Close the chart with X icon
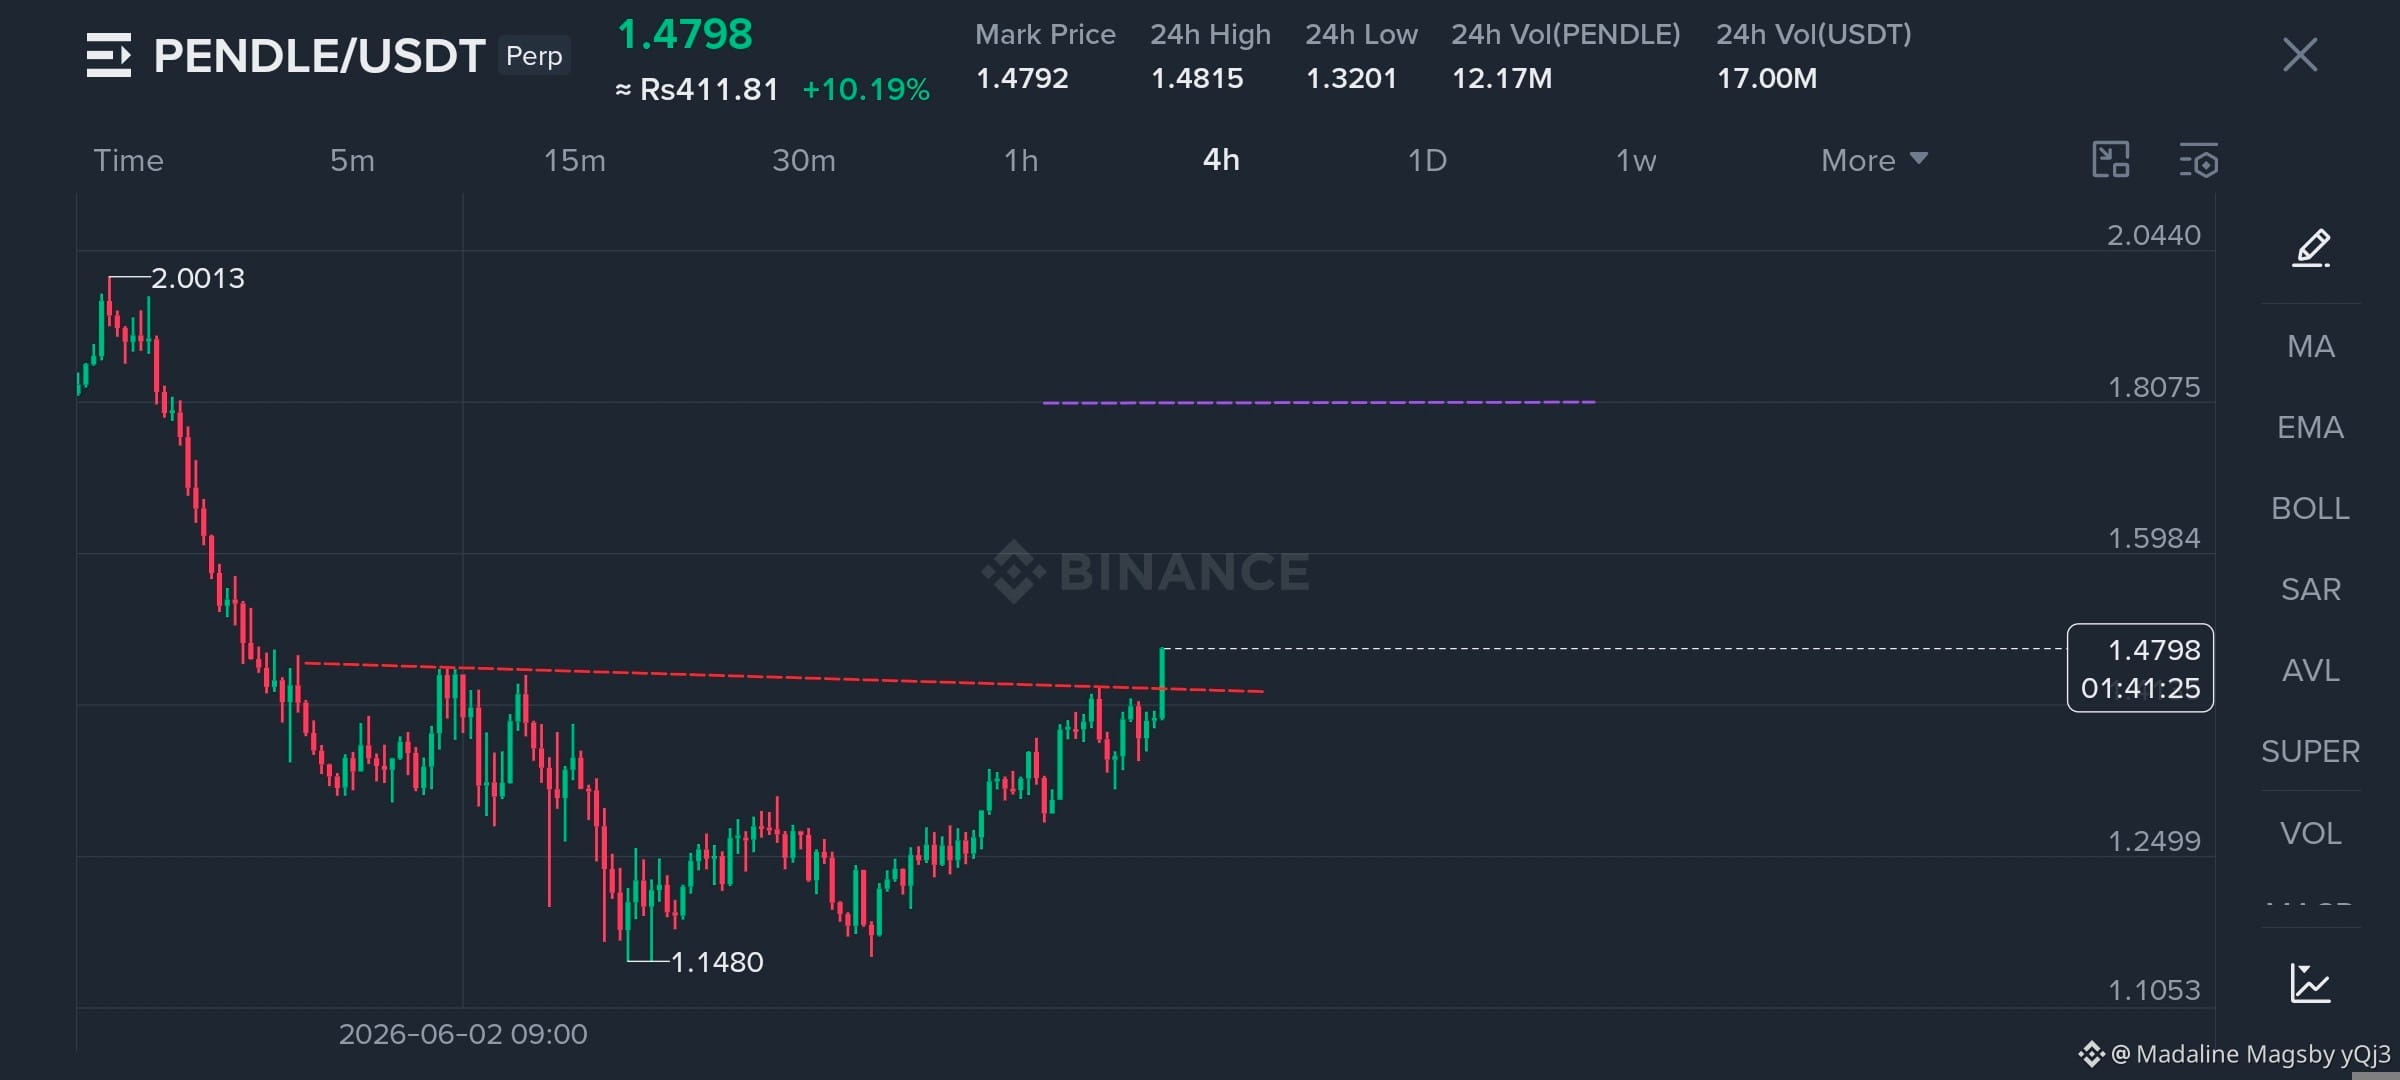 tap(2300, 55)
